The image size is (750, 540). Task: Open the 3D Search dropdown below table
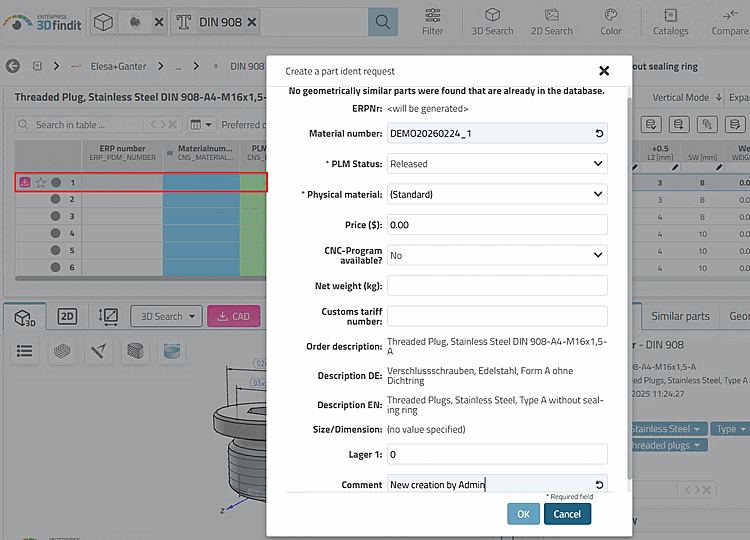(x=166, y=316)
